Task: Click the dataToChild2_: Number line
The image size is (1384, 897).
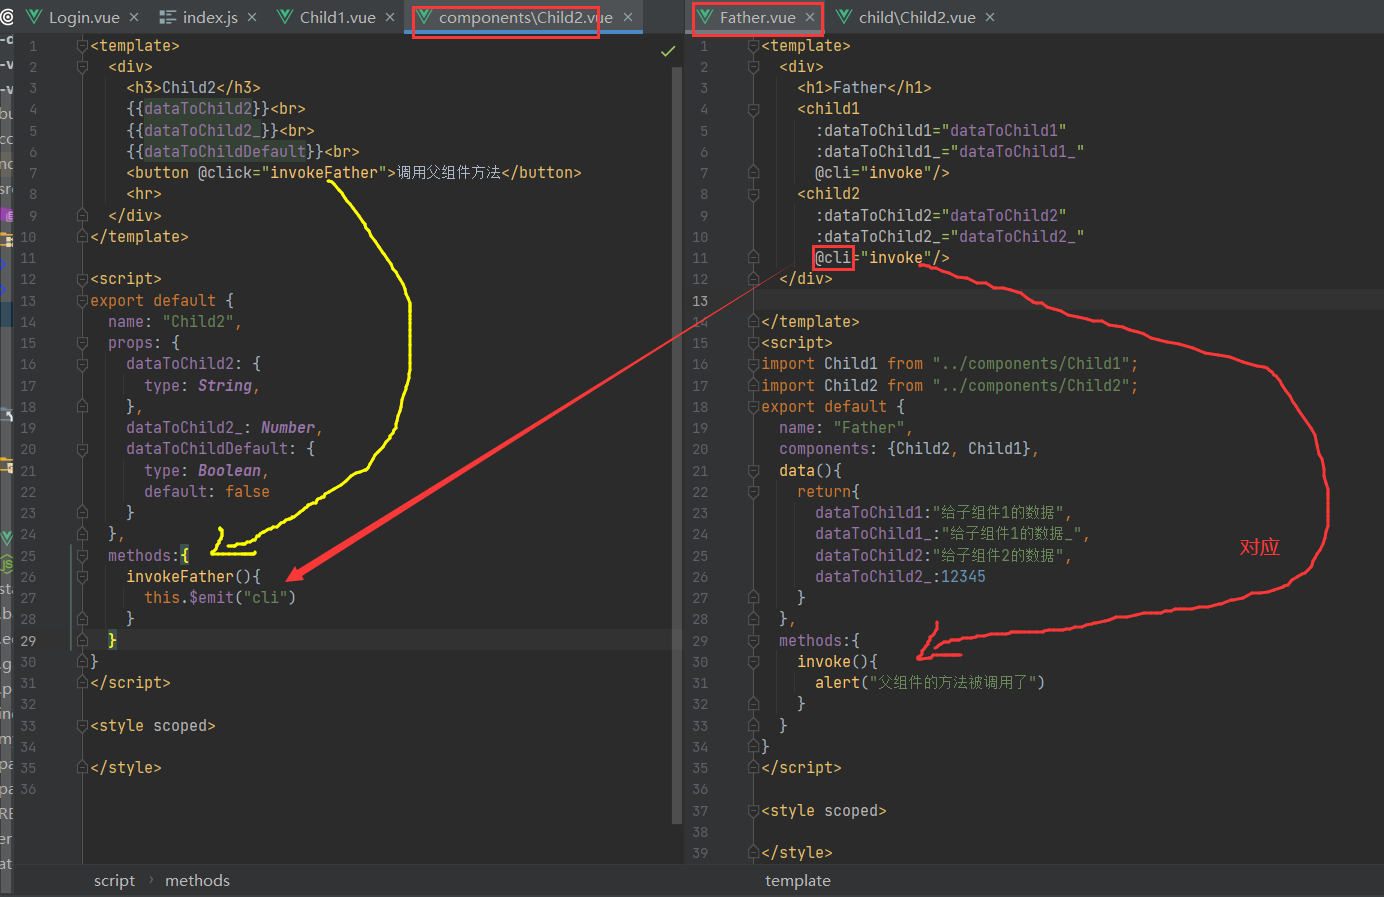Action: (224, 428)
